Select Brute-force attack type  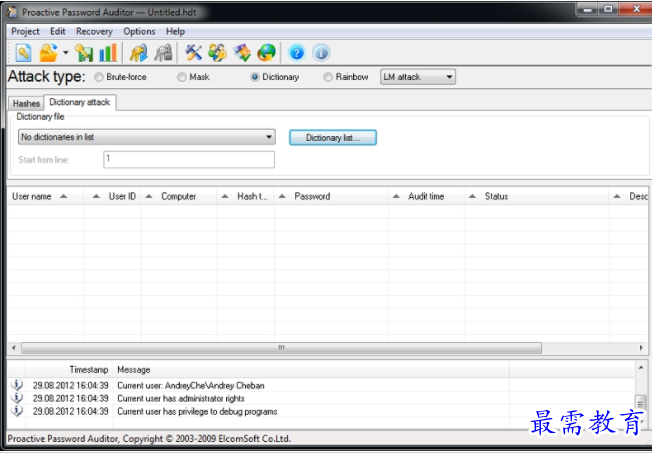[121, 77]
